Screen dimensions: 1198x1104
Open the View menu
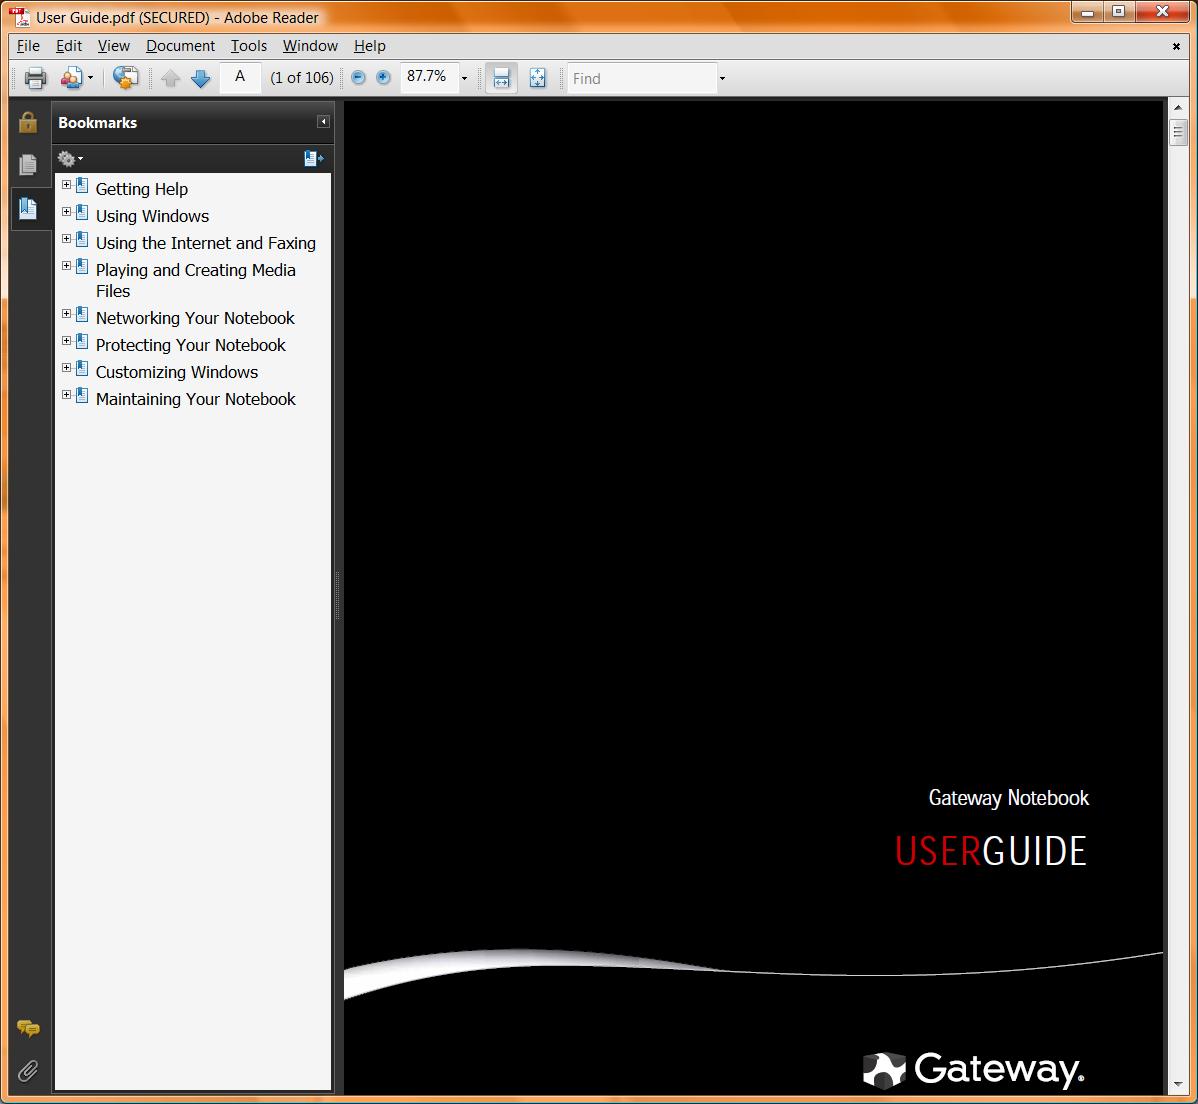pos(114,46)
